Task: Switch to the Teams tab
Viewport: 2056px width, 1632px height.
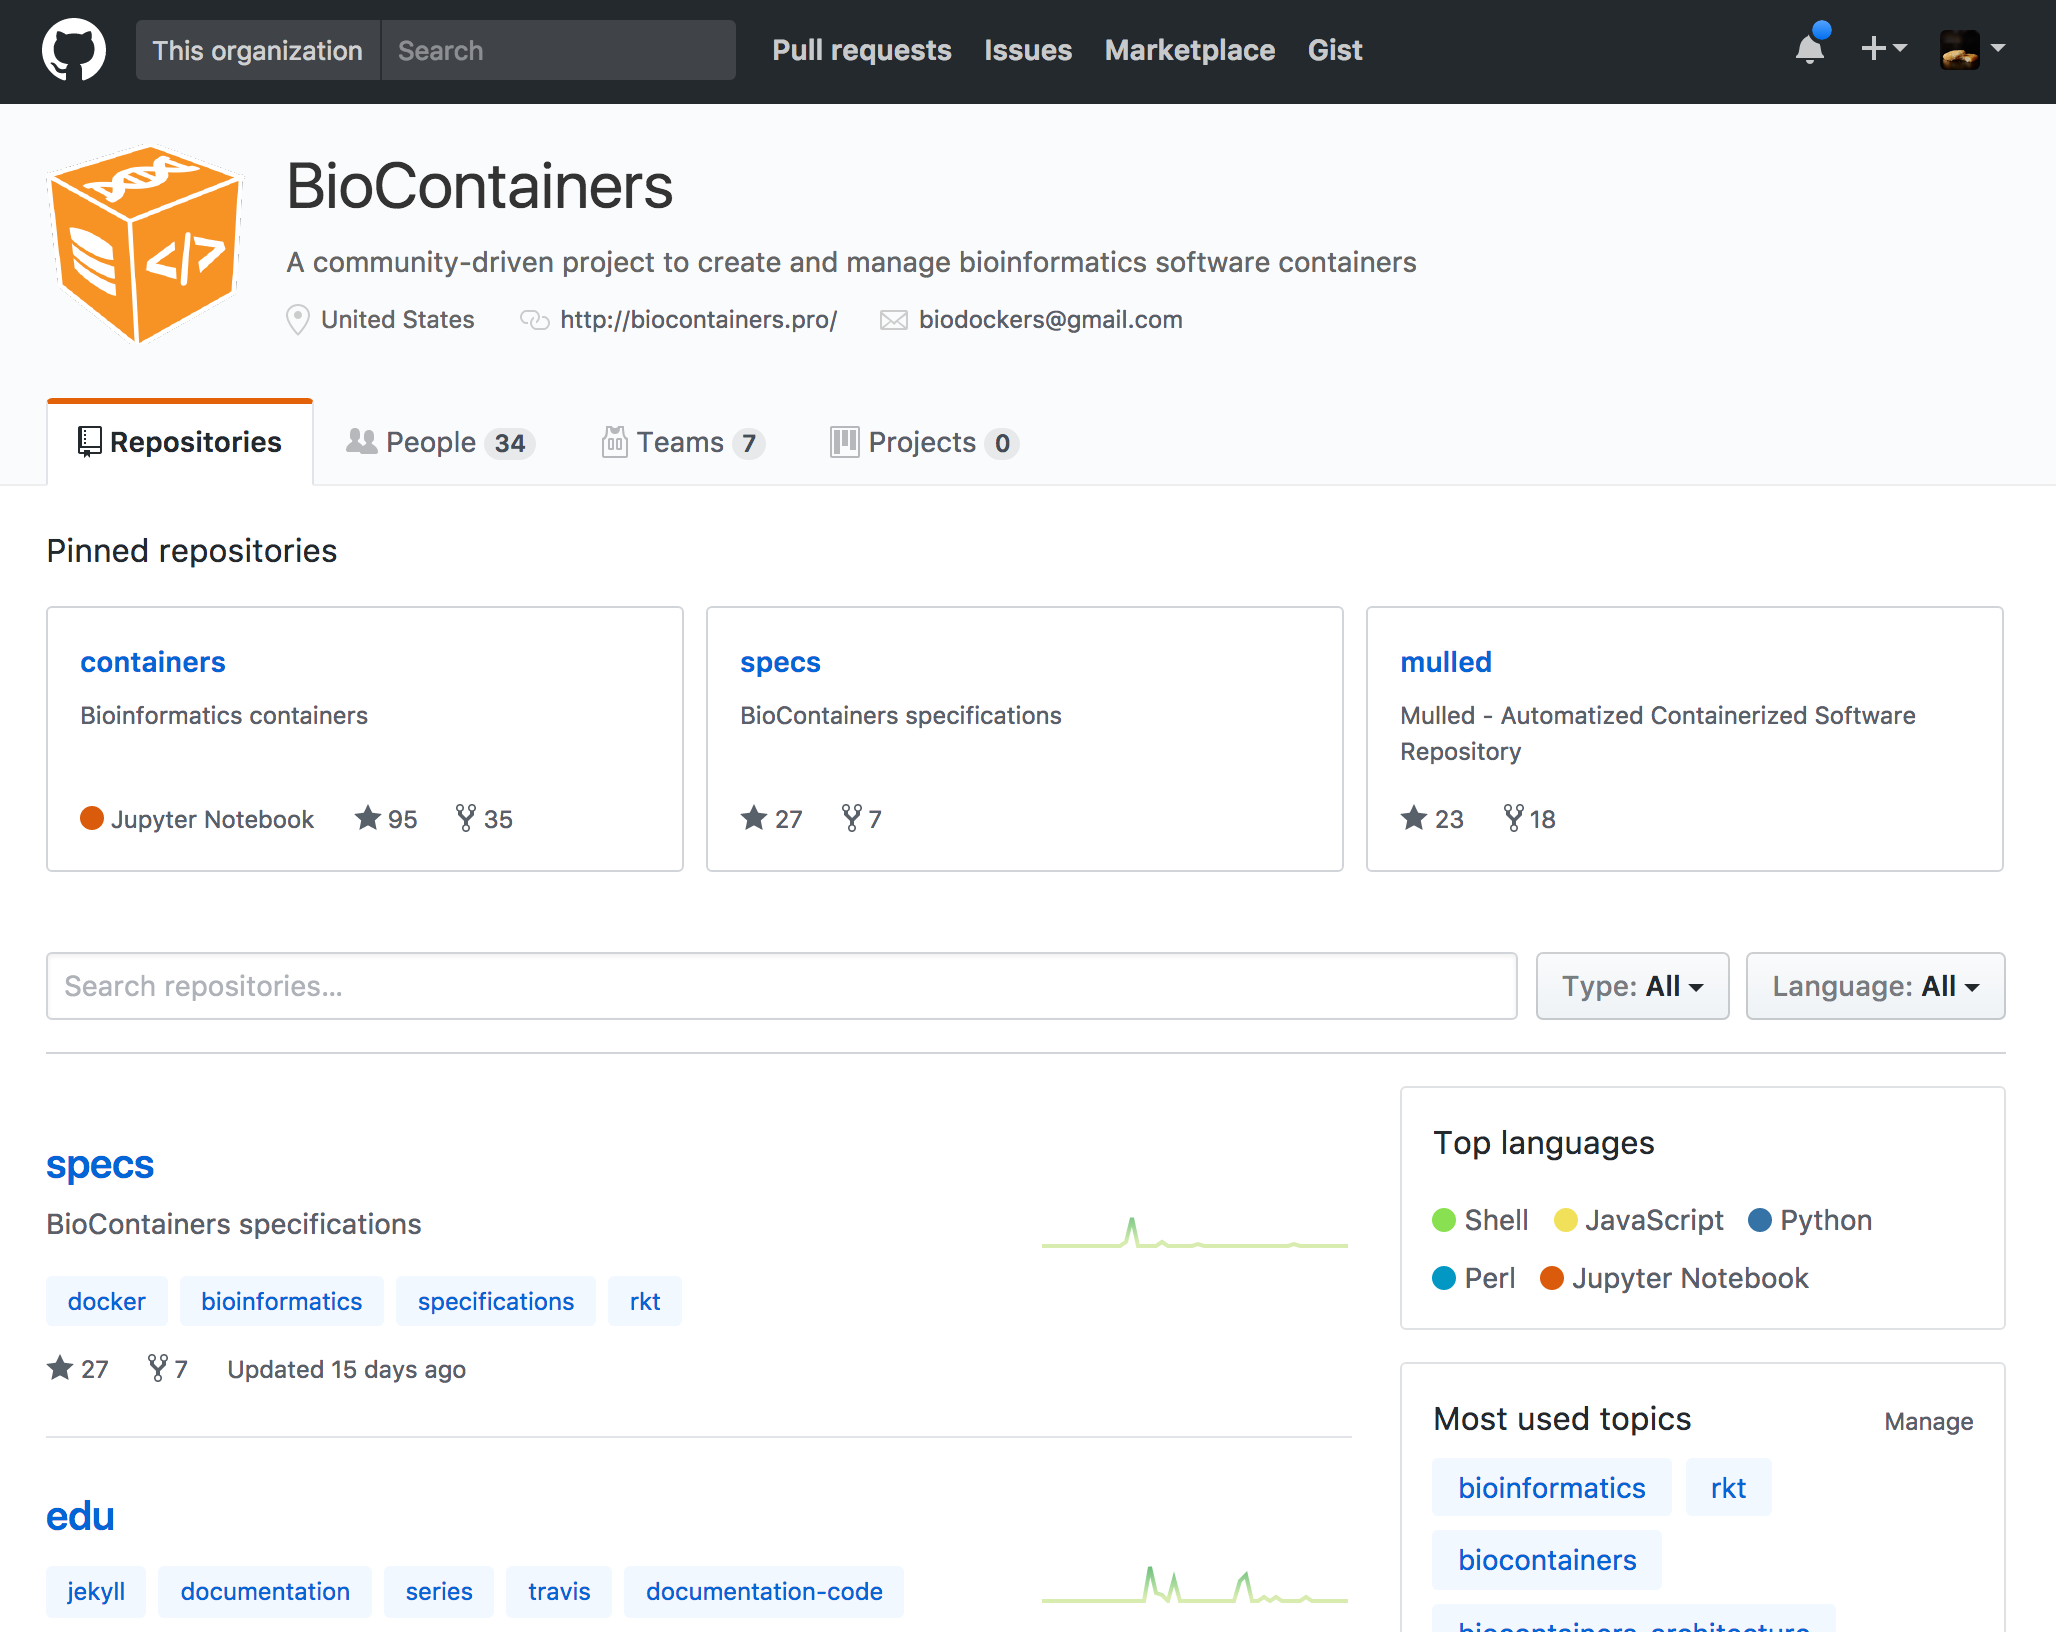Action: 683,442
